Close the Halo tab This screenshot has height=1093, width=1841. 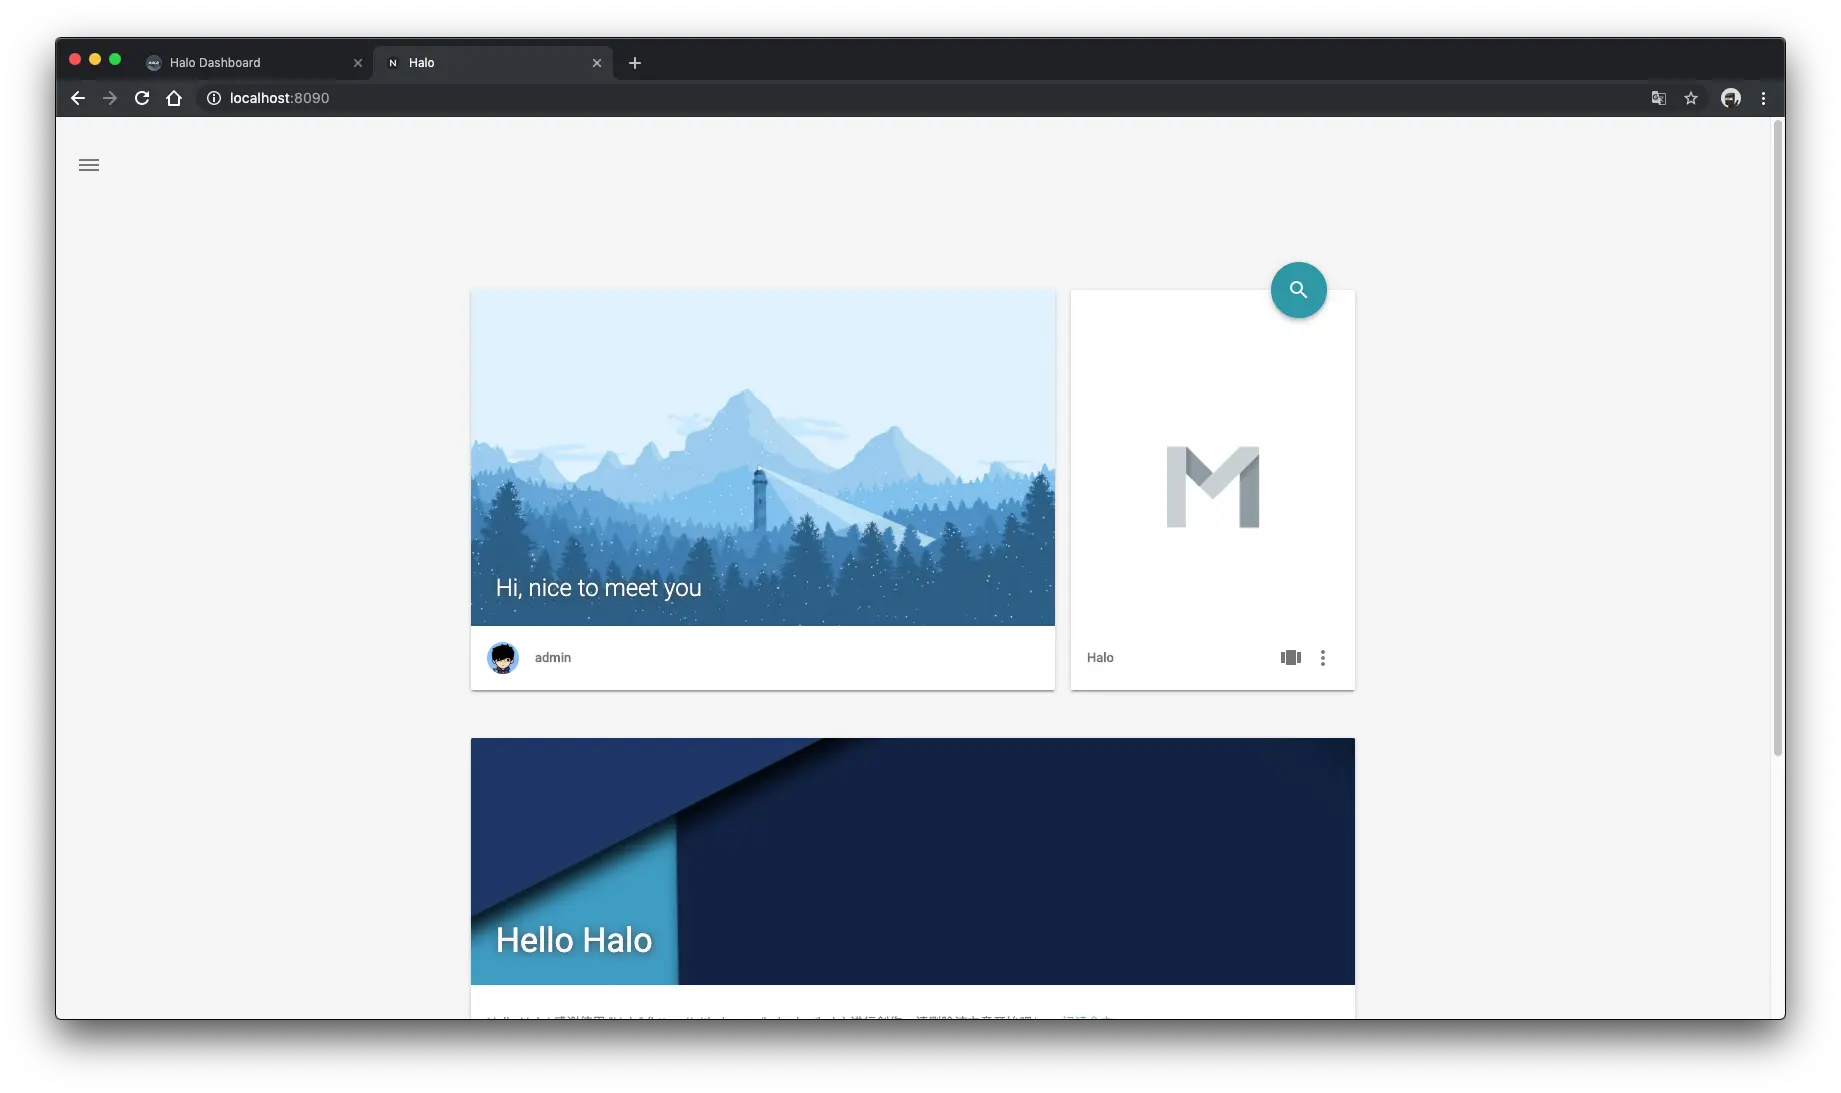pos(597,63)
